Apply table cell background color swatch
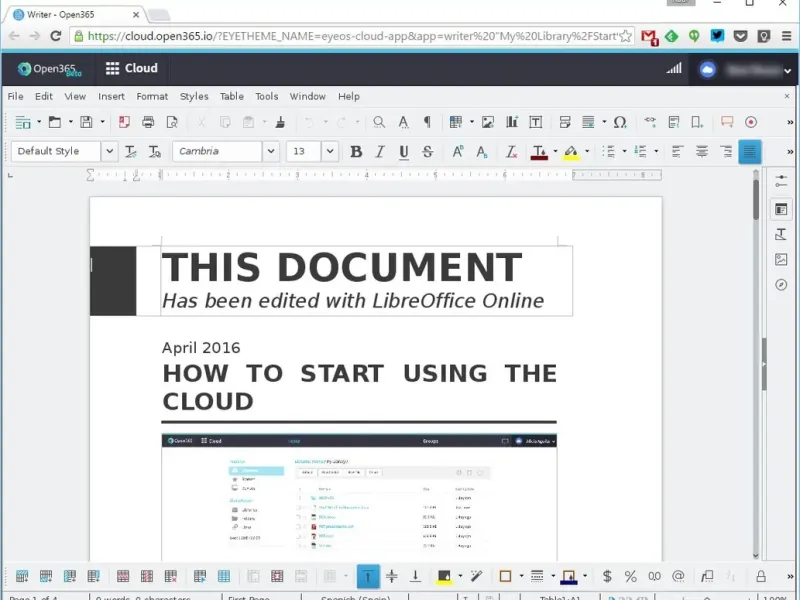800x600 pixels. click(444, 577)
